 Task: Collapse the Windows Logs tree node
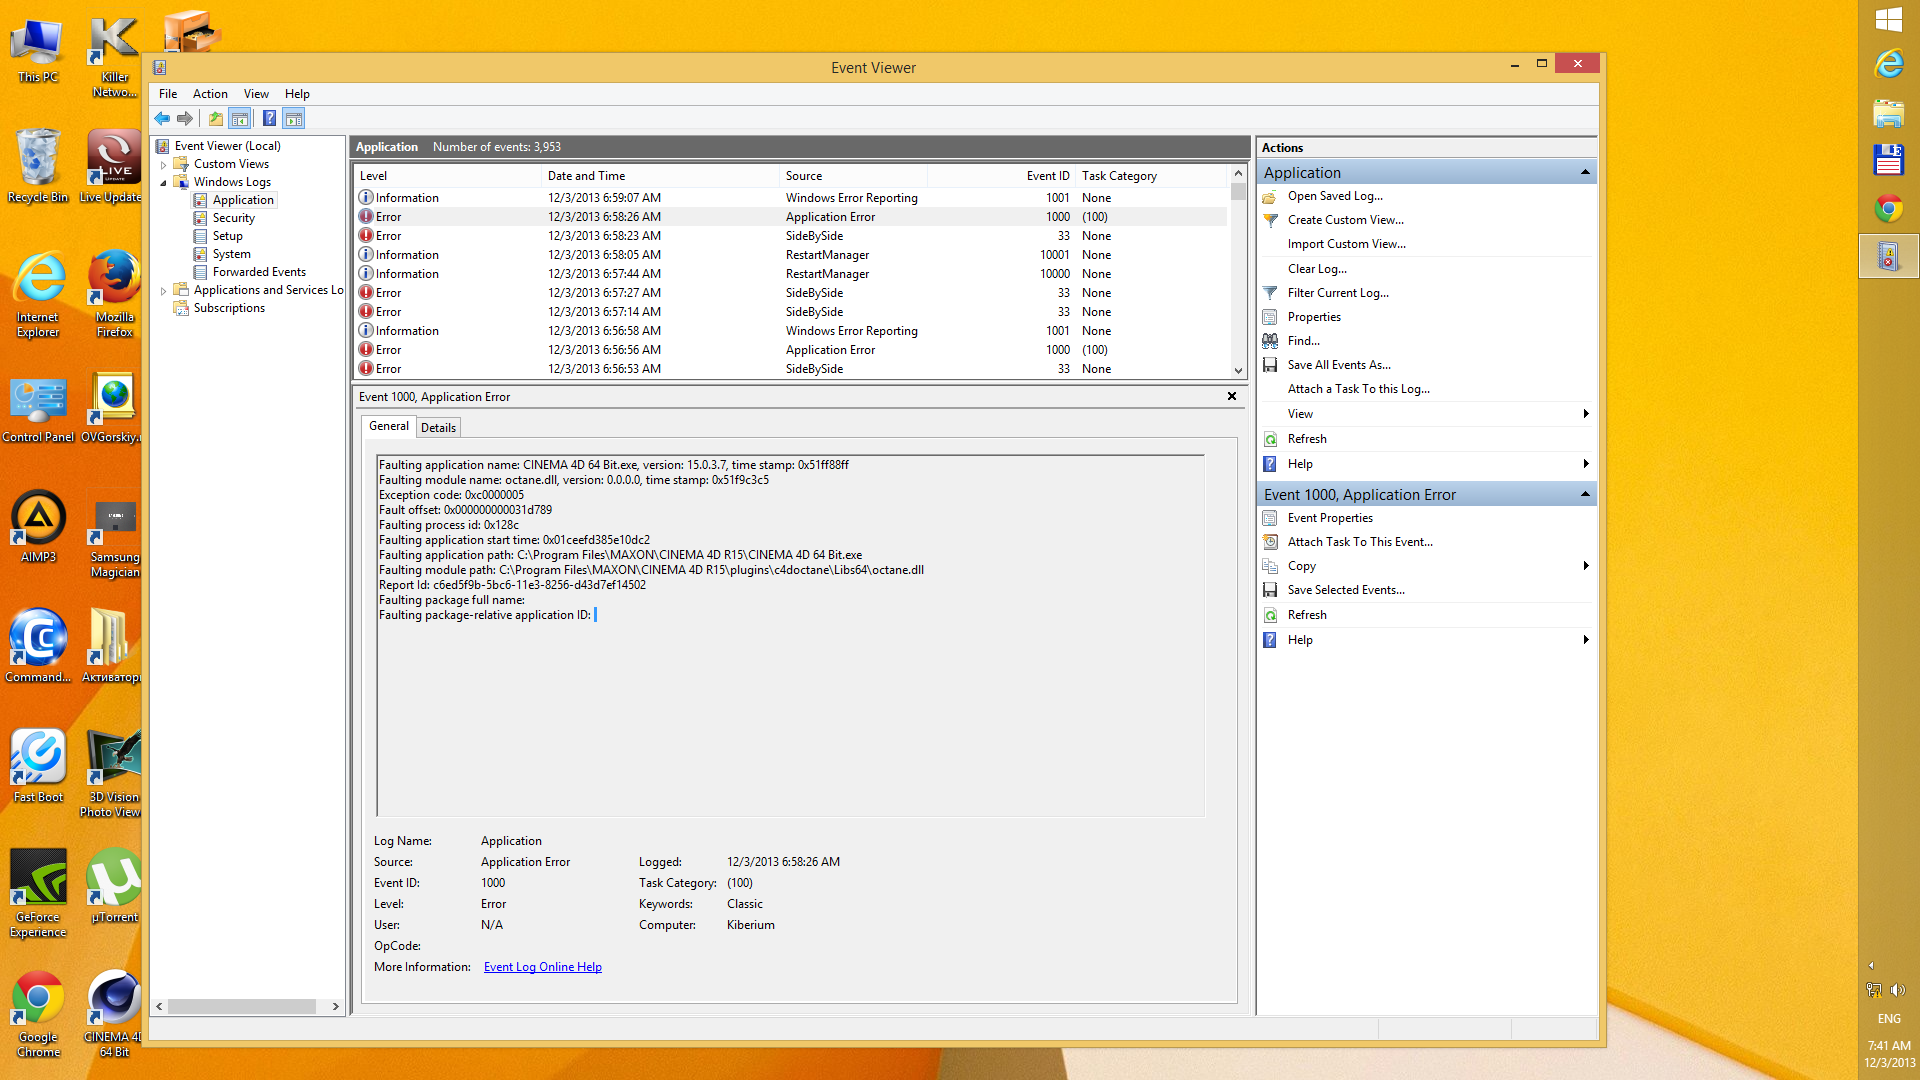click(164, 182)
